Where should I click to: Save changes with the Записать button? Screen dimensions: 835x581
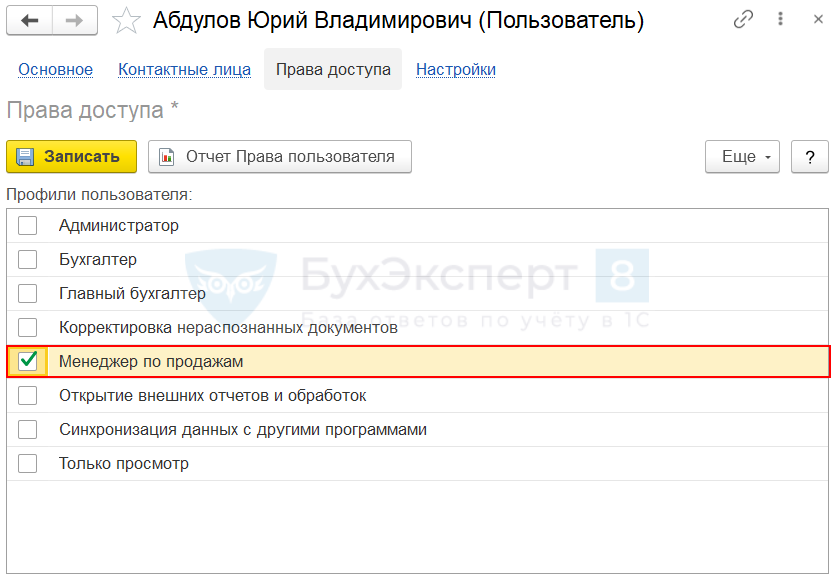(71, 157)
